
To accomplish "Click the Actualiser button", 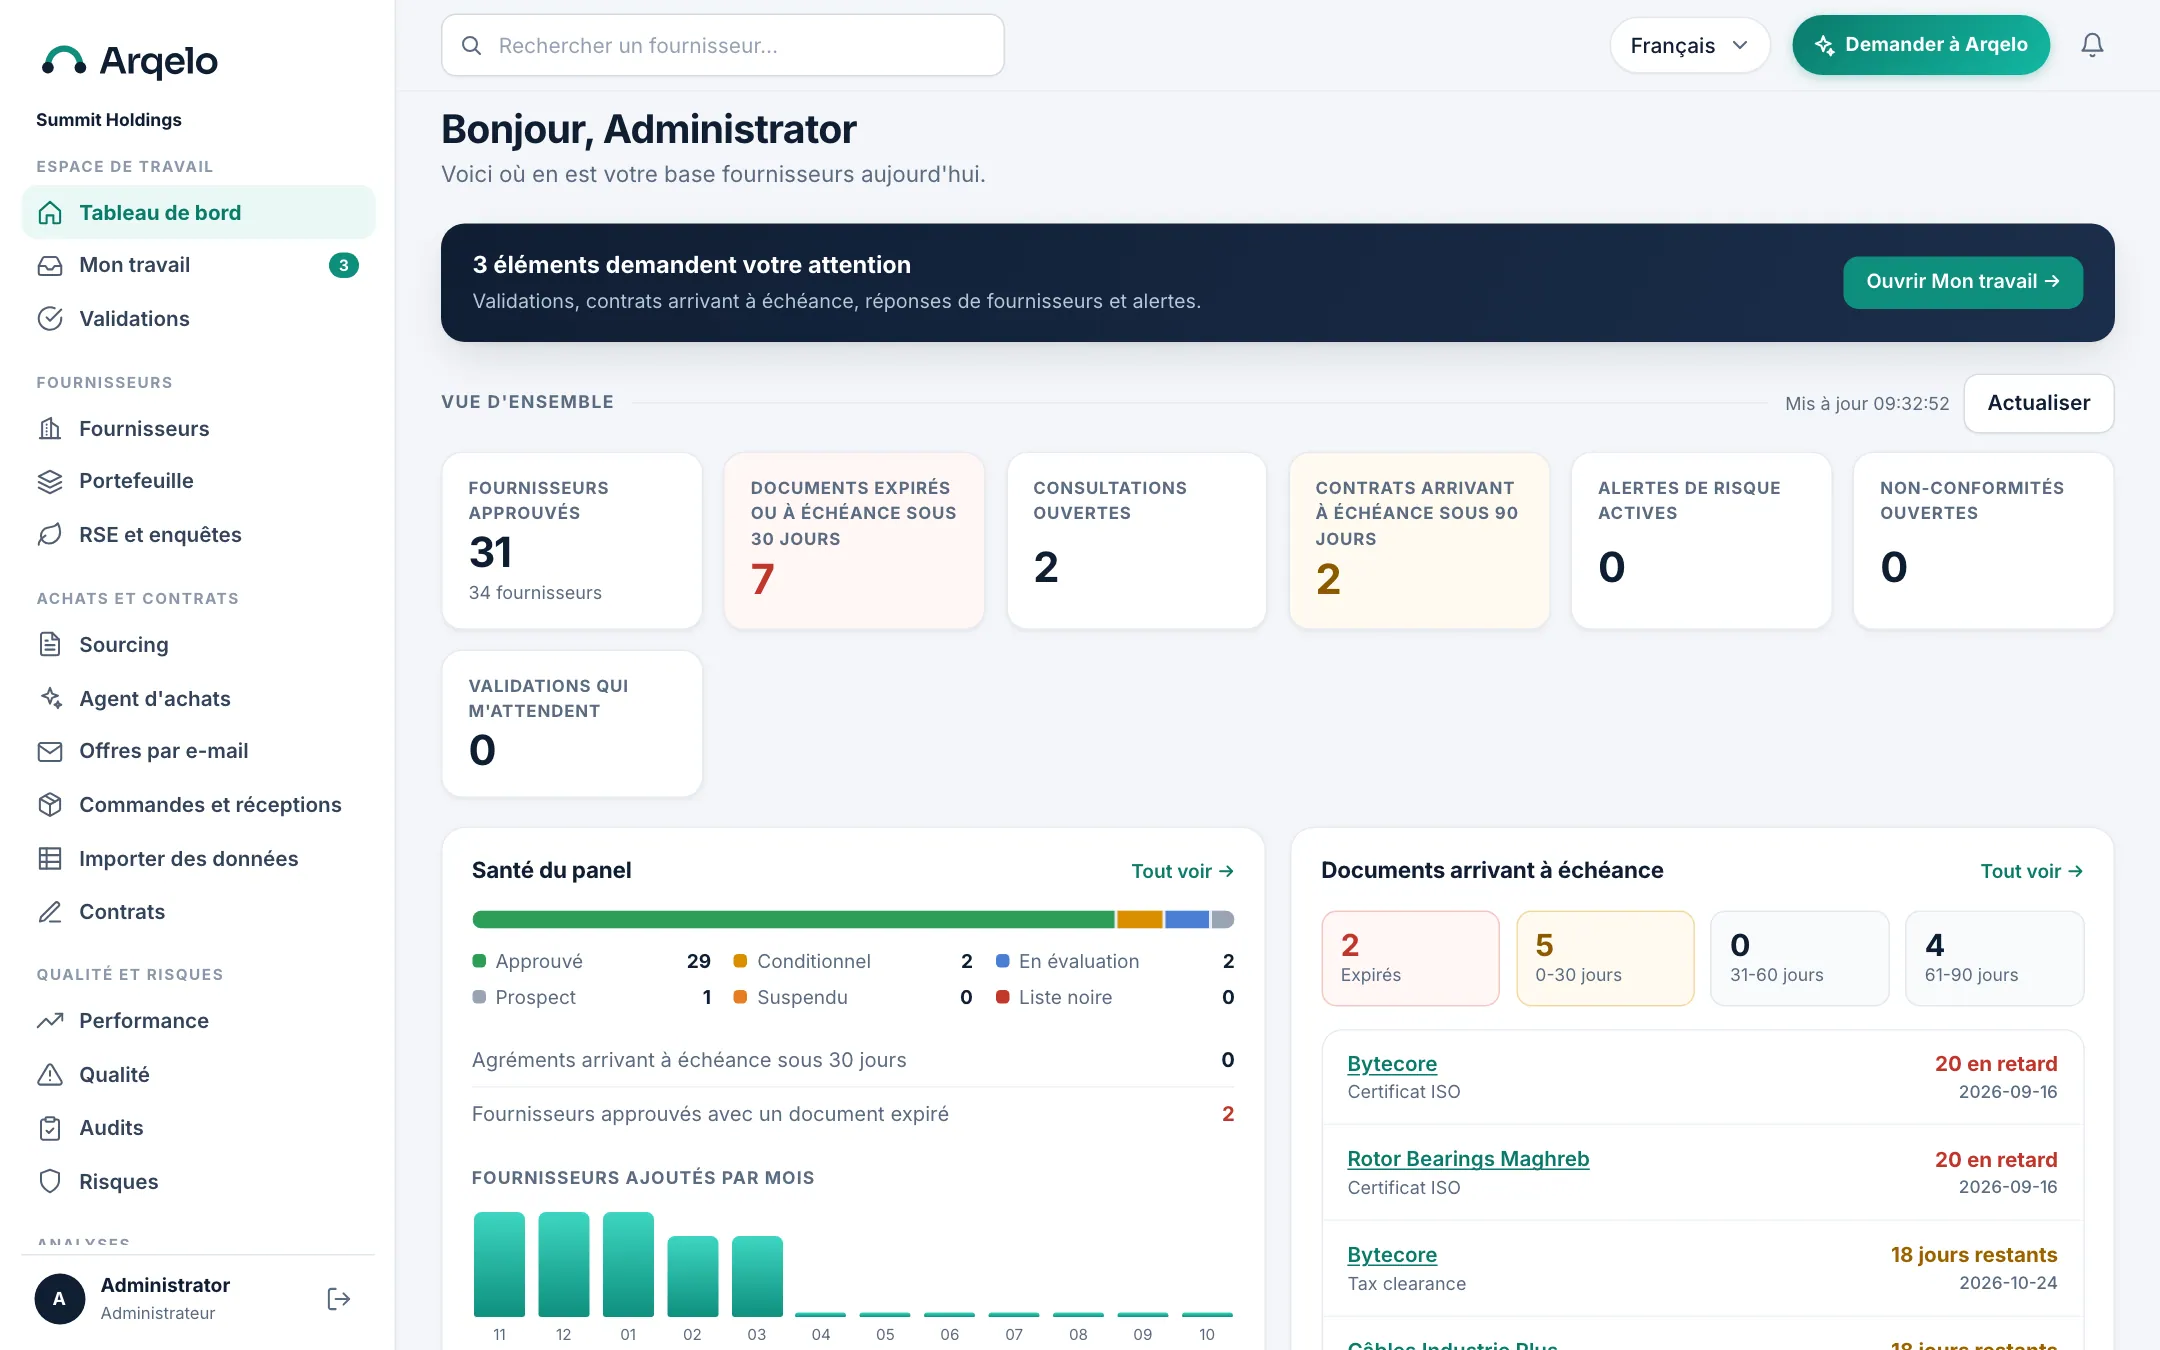I will [x=2039, y=403].
